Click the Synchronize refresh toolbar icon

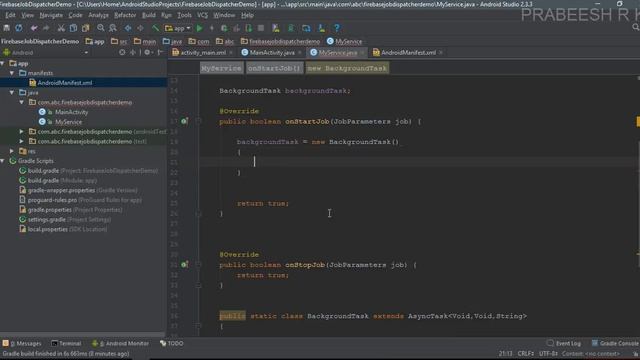coord(19,28)
